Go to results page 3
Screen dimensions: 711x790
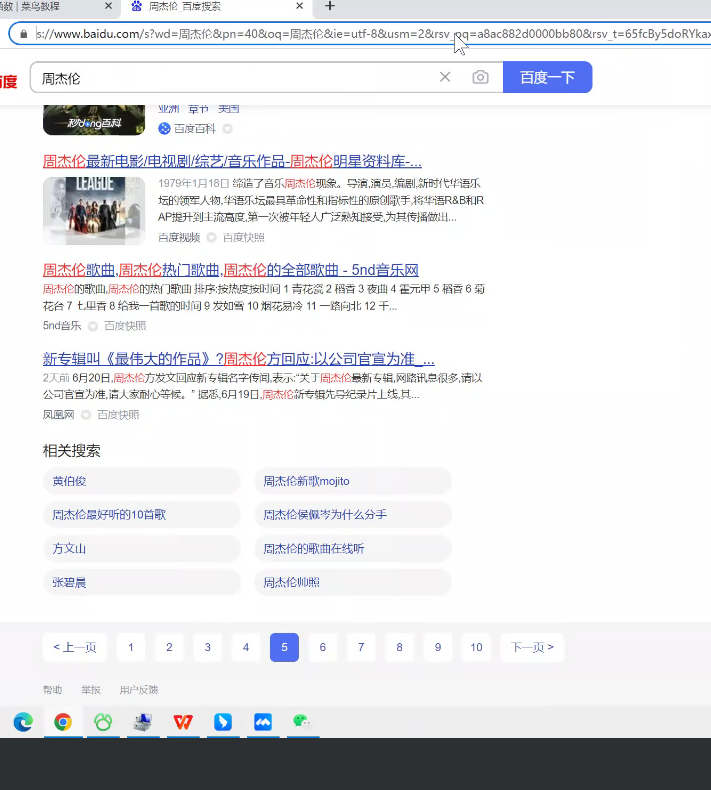tap(208, 647)
